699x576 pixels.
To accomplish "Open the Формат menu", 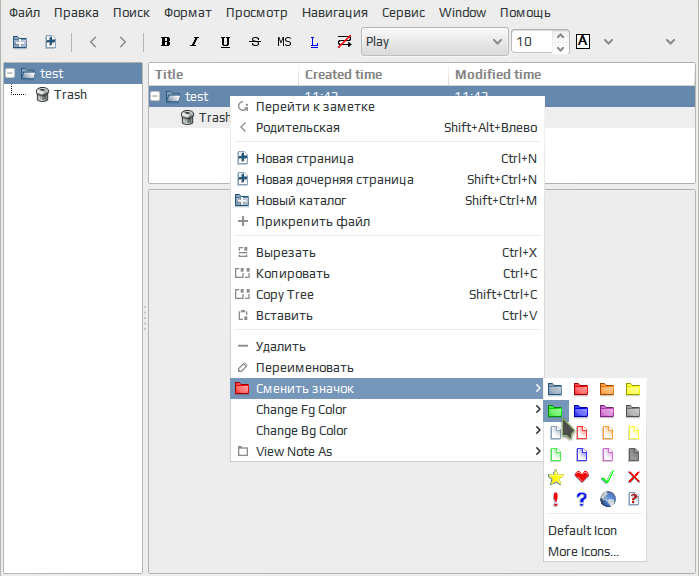I will [188, 13].
